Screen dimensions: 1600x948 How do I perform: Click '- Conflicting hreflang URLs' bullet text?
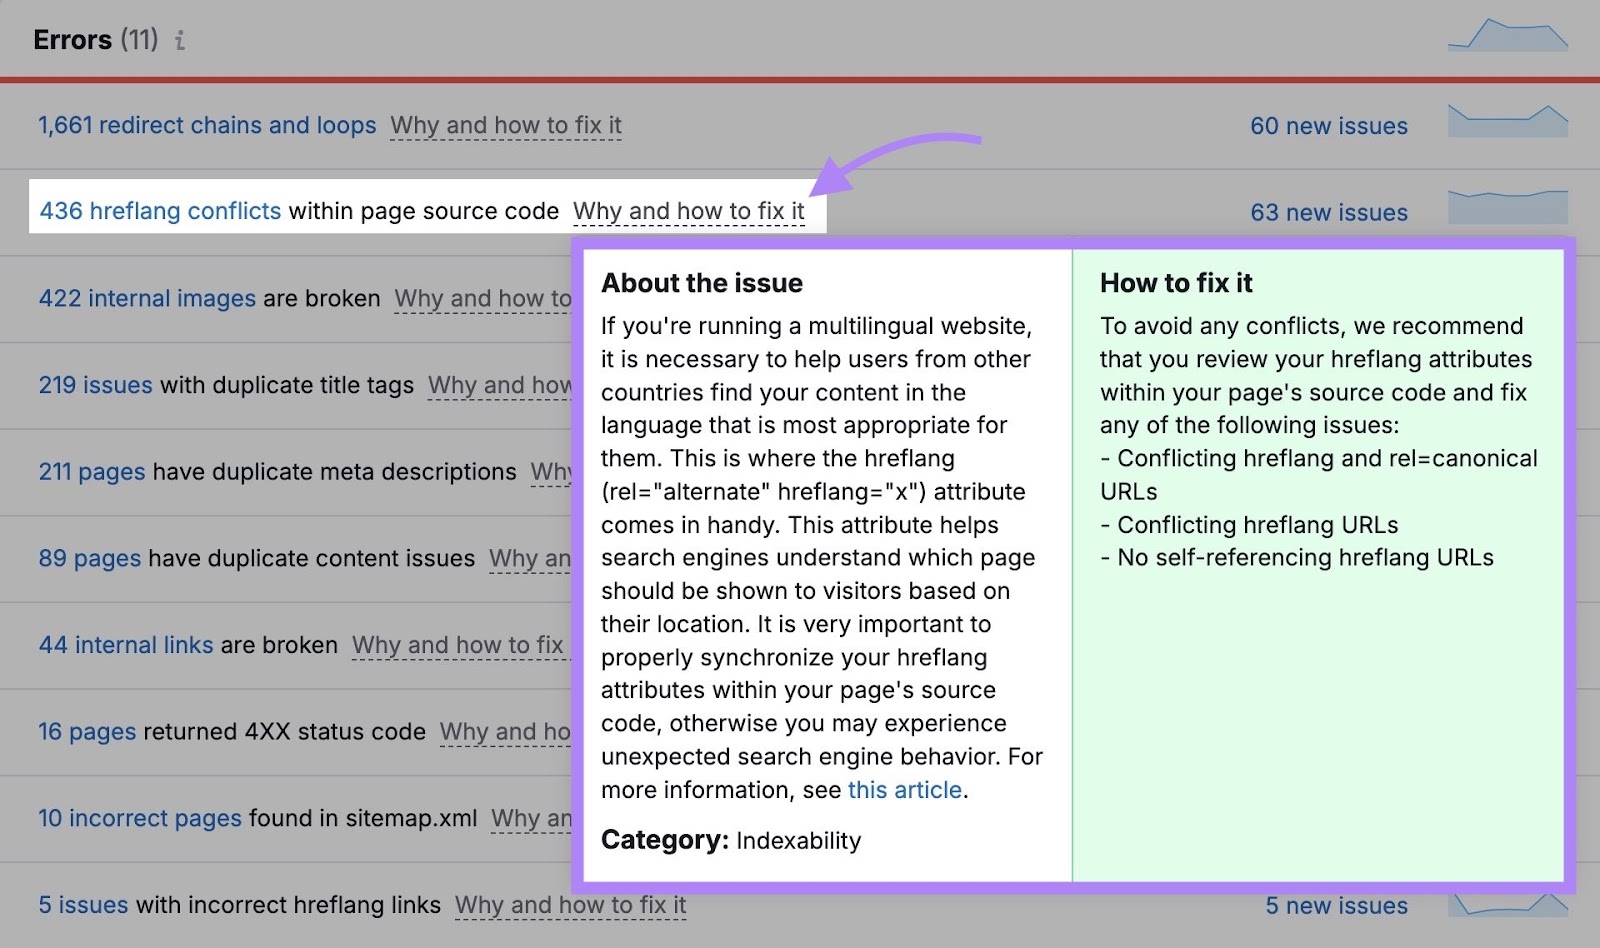pyautogui.click(x=1249, y=525)
